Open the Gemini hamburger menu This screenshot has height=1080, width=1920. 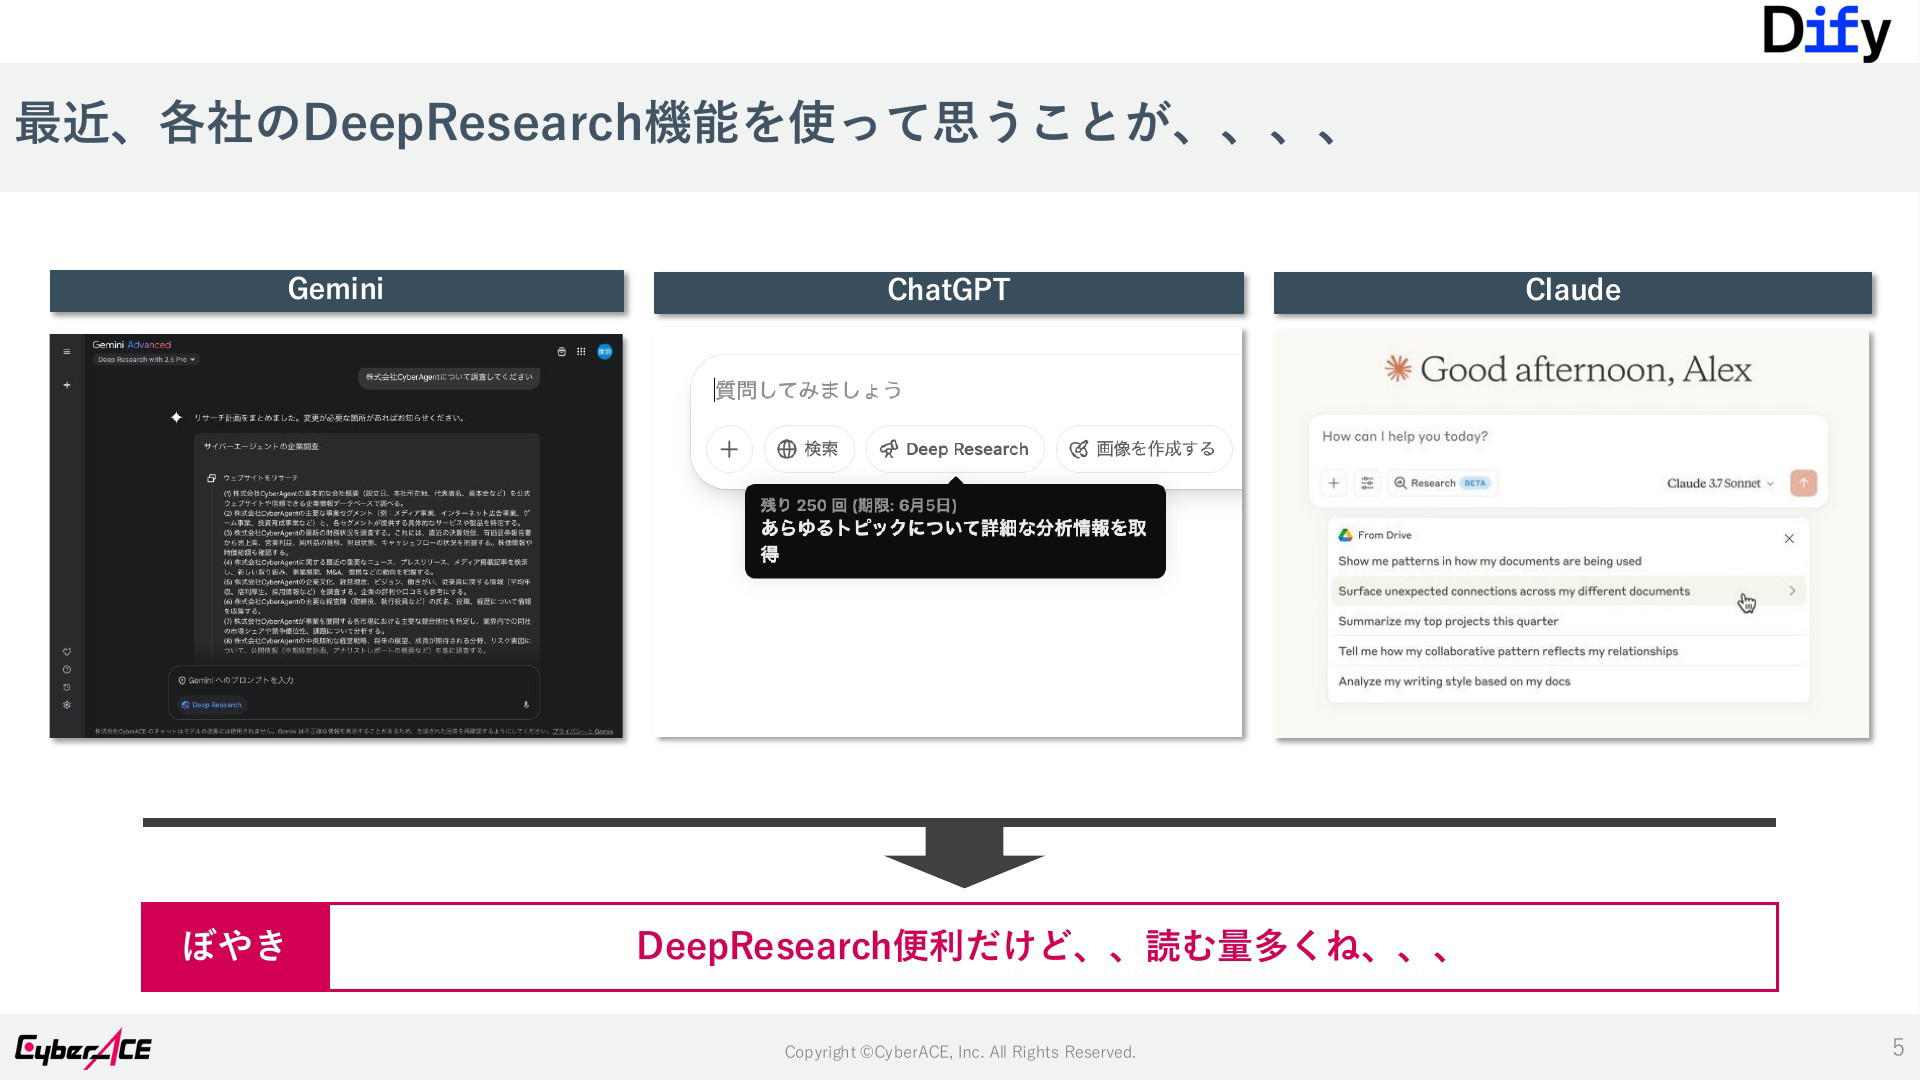67,352
